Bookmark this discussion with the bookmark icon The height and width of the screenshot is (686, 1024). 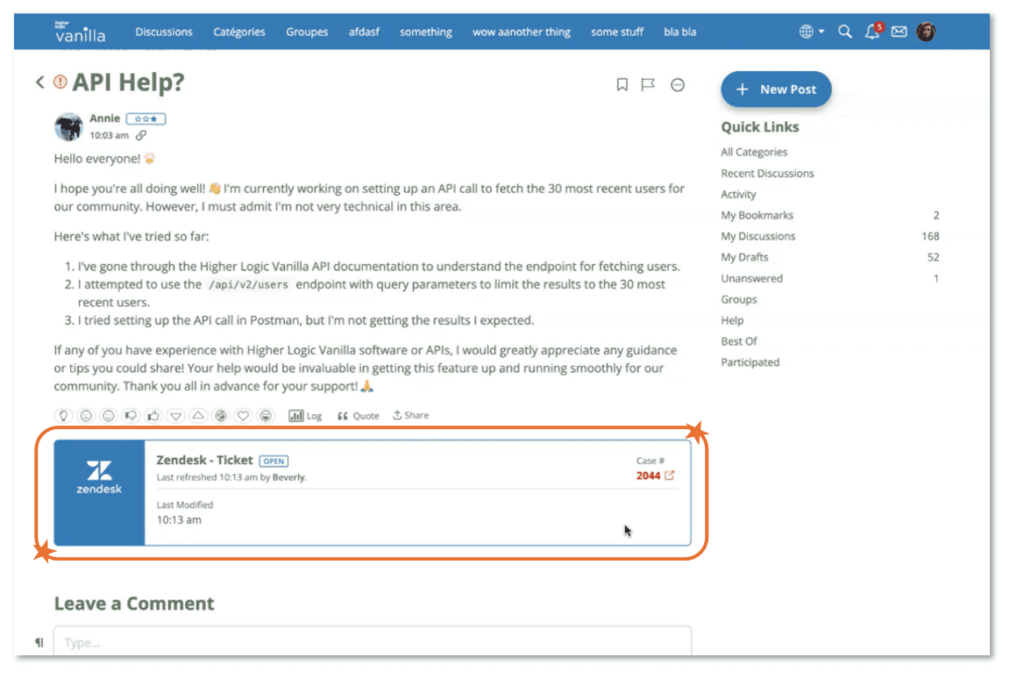[x=622, y=85]
